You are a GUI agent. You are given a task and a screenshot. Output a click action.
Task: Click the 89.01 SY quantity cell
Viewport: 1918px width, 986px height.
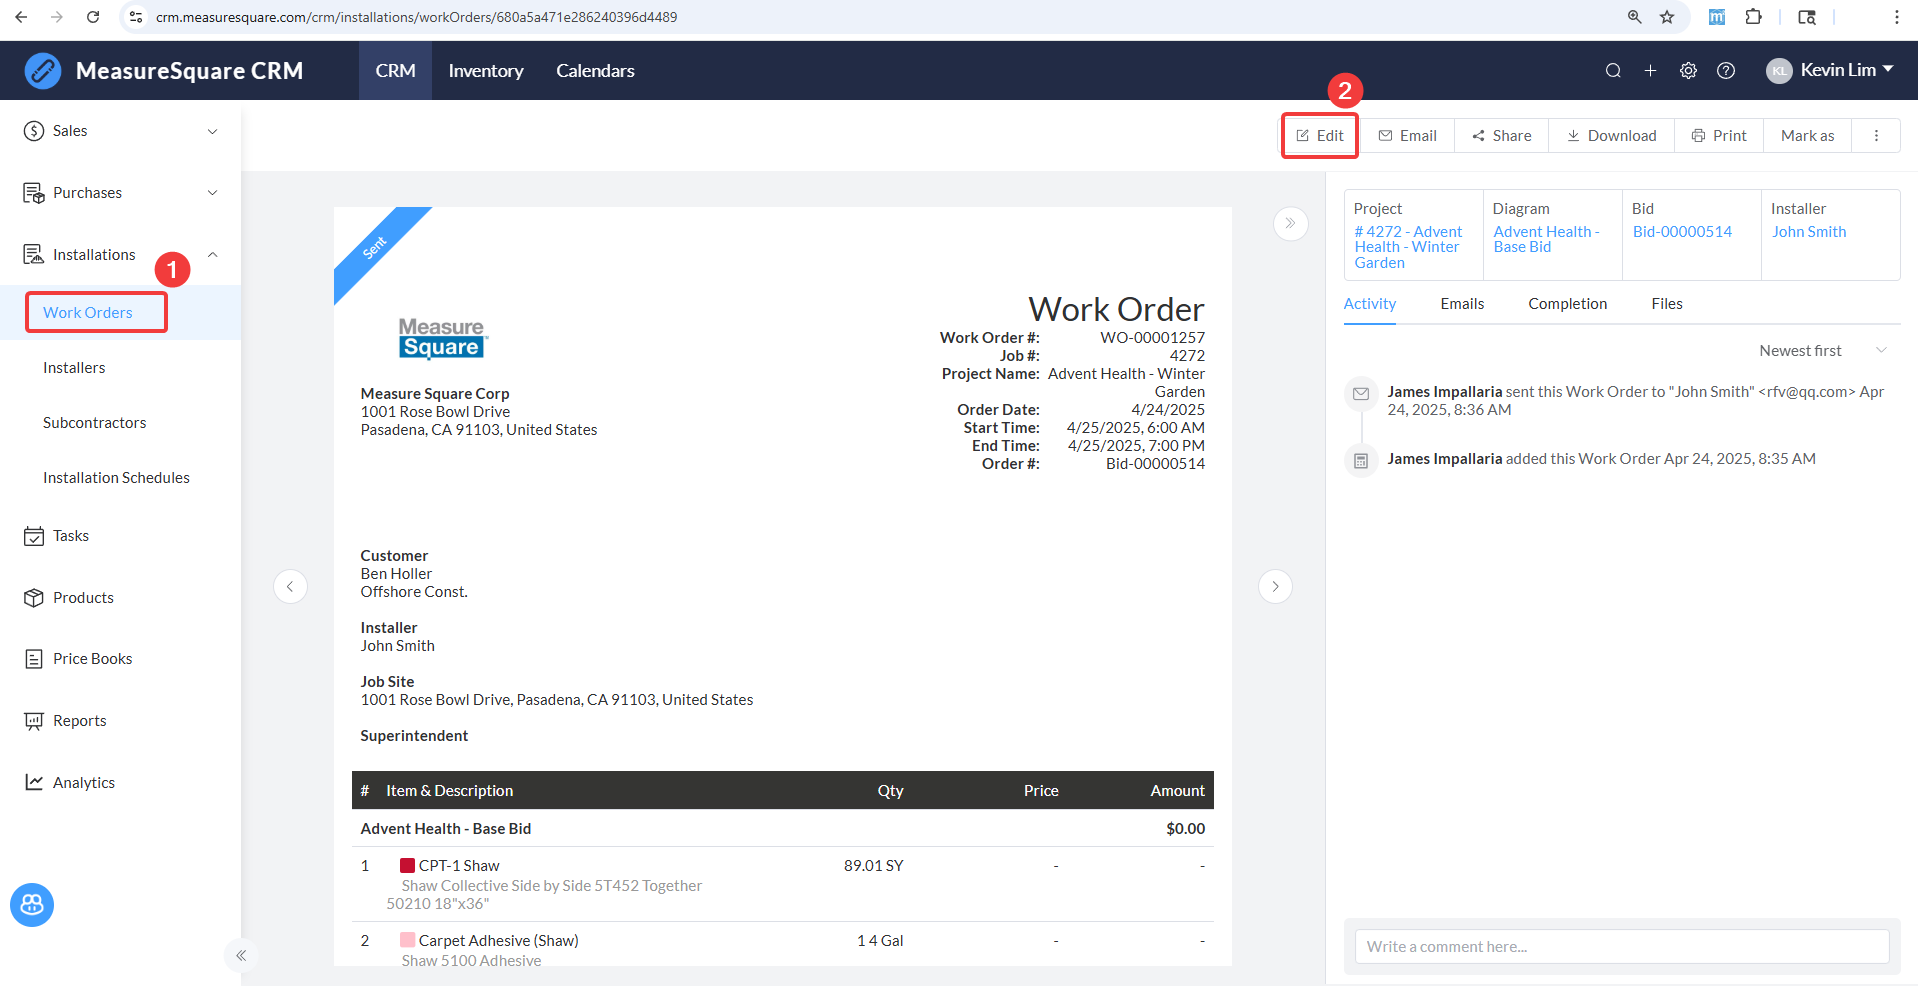tap(873, 866)
